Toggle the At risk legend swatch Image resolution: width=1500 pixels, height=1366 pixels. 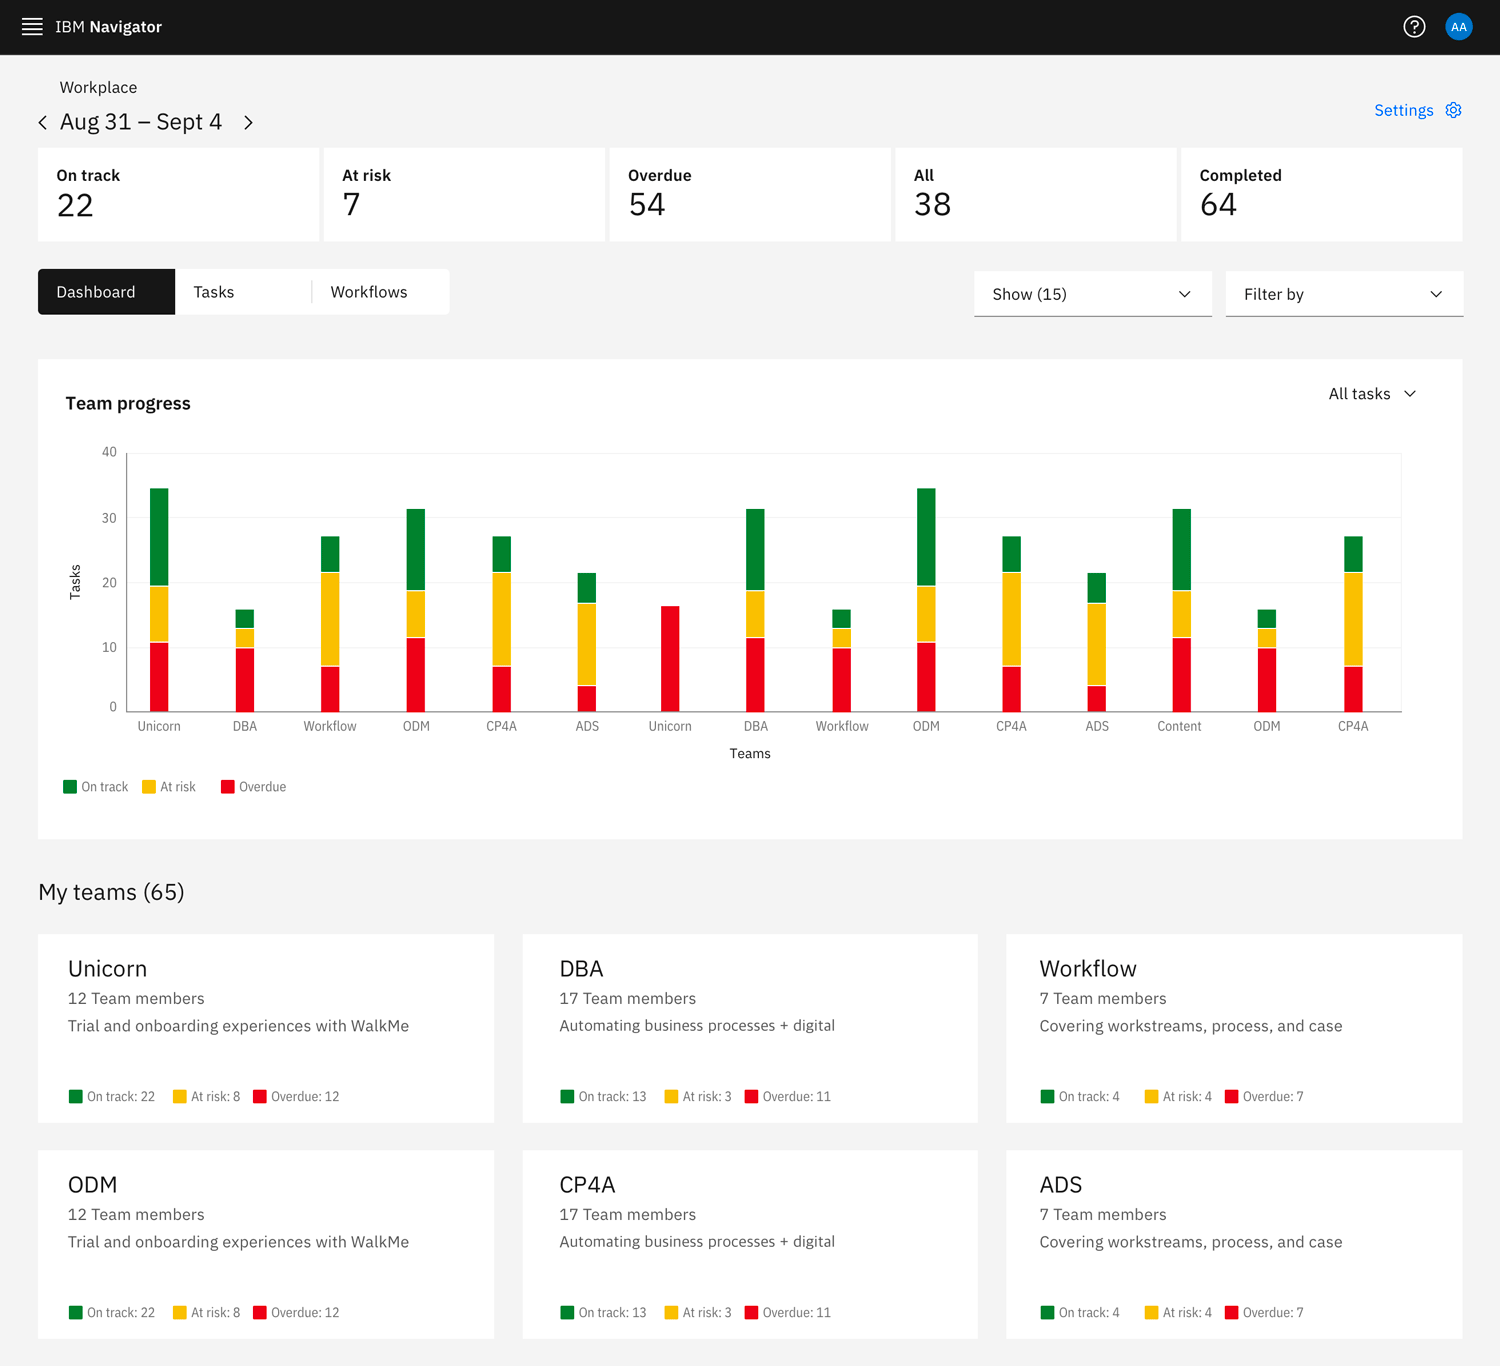[x=149, y=787]
